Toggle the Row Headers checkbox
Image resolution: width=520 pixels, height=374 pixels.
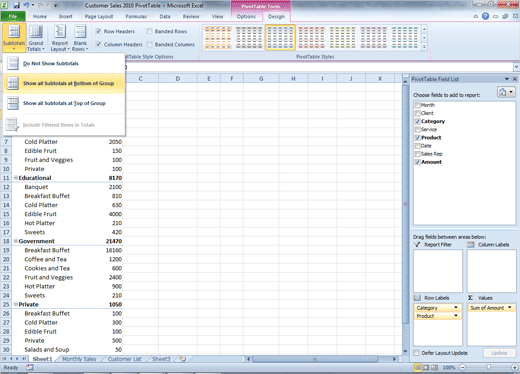point(99,31)
